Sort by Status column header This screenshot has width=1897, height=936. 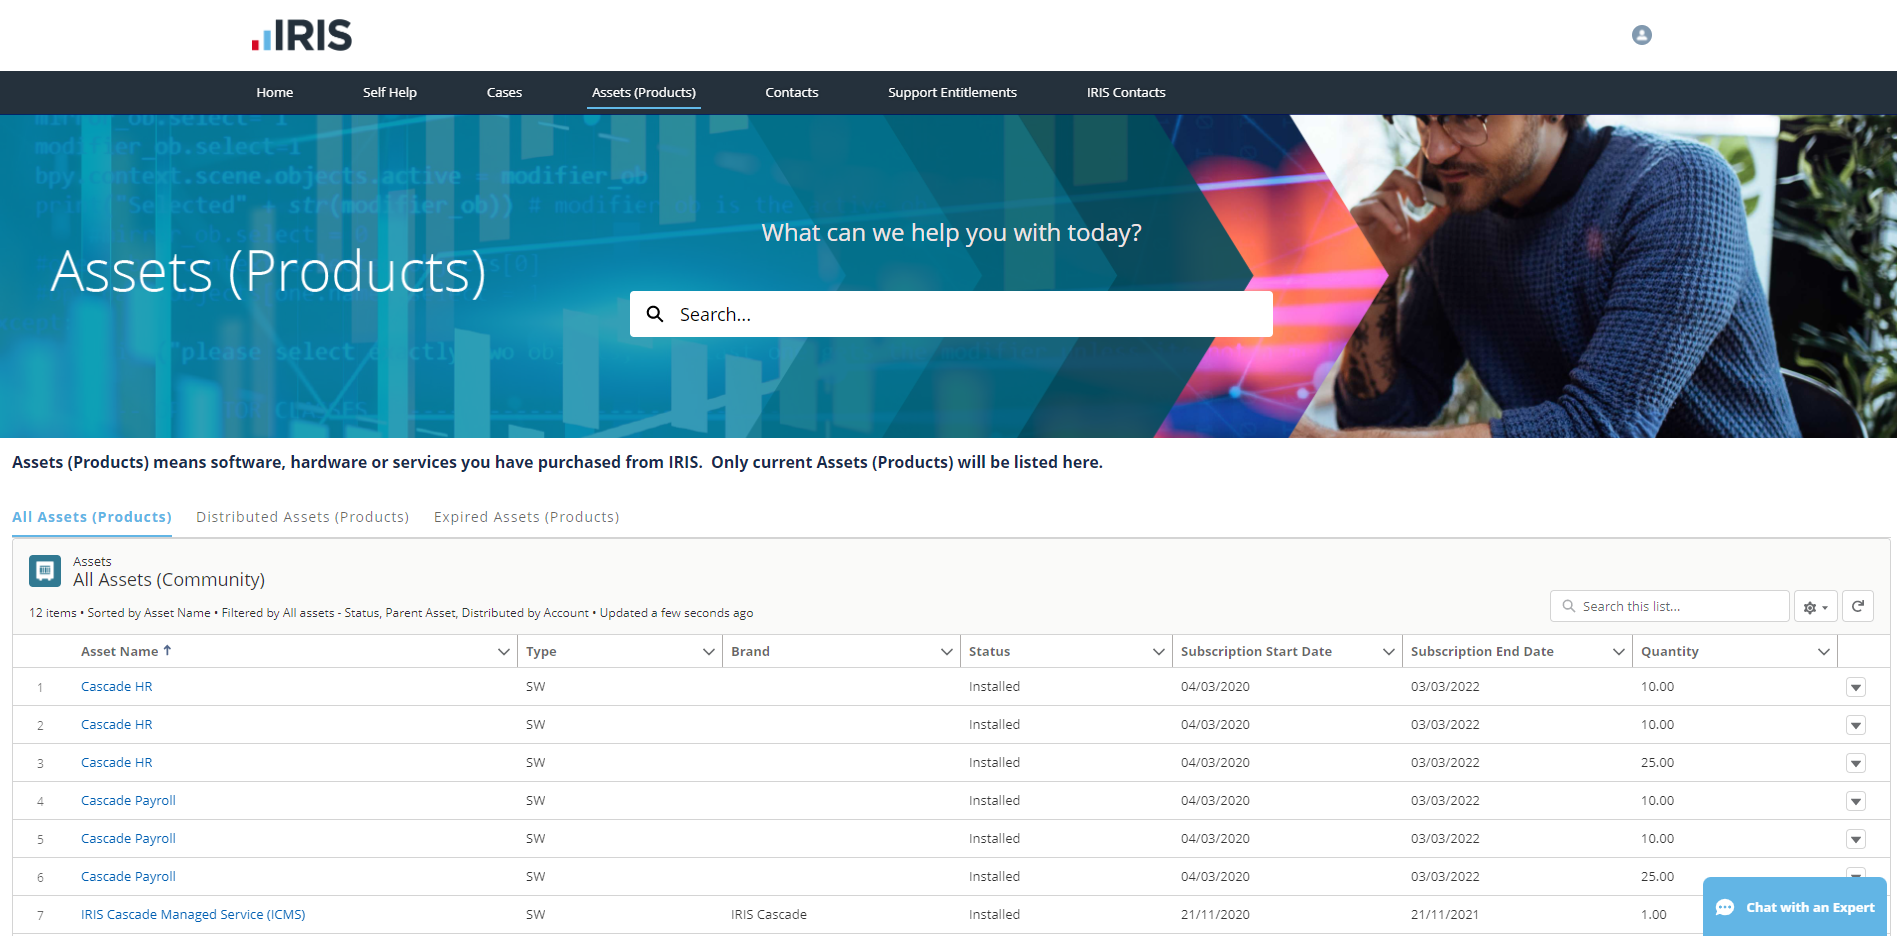coord(989,651)
